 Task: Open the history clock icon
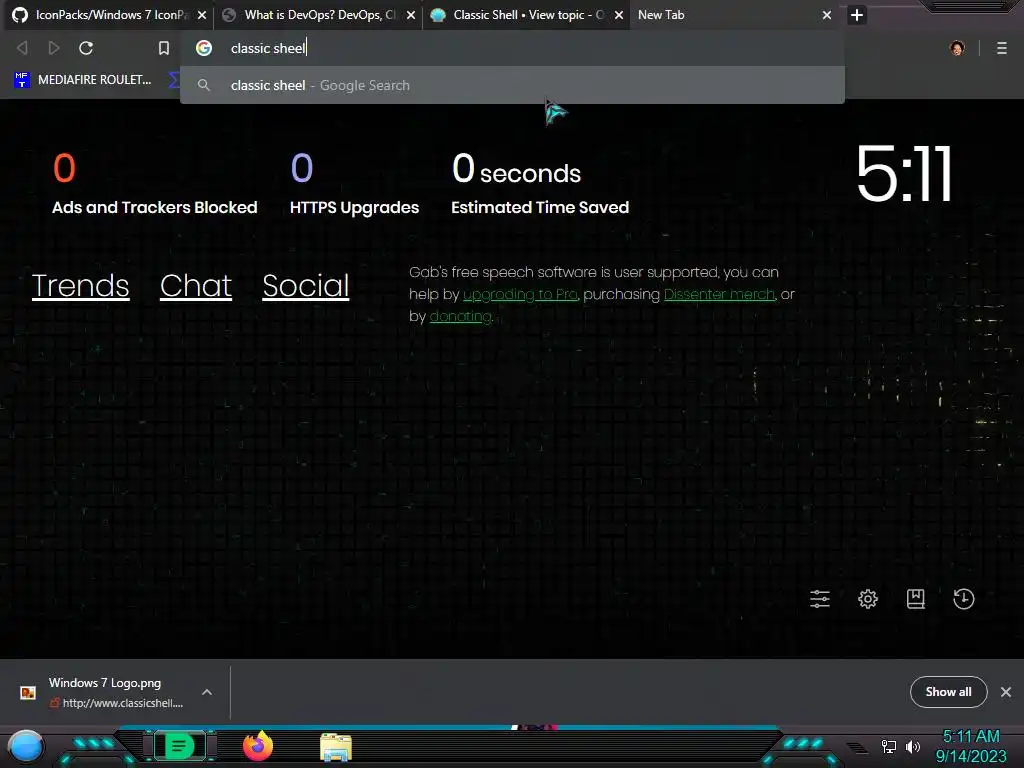click(964, 599)
